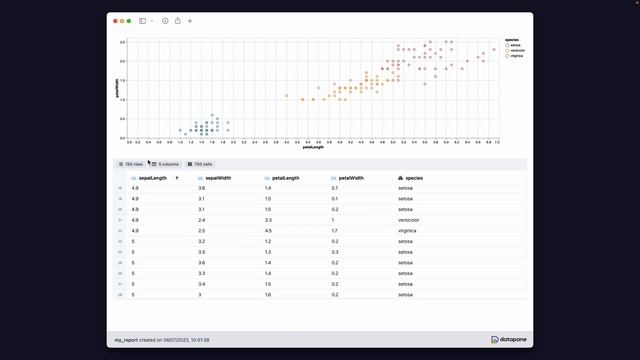Viewport: 640px width, 360px height.
Task: Click the virginica species cell
Action: point(407,231)
